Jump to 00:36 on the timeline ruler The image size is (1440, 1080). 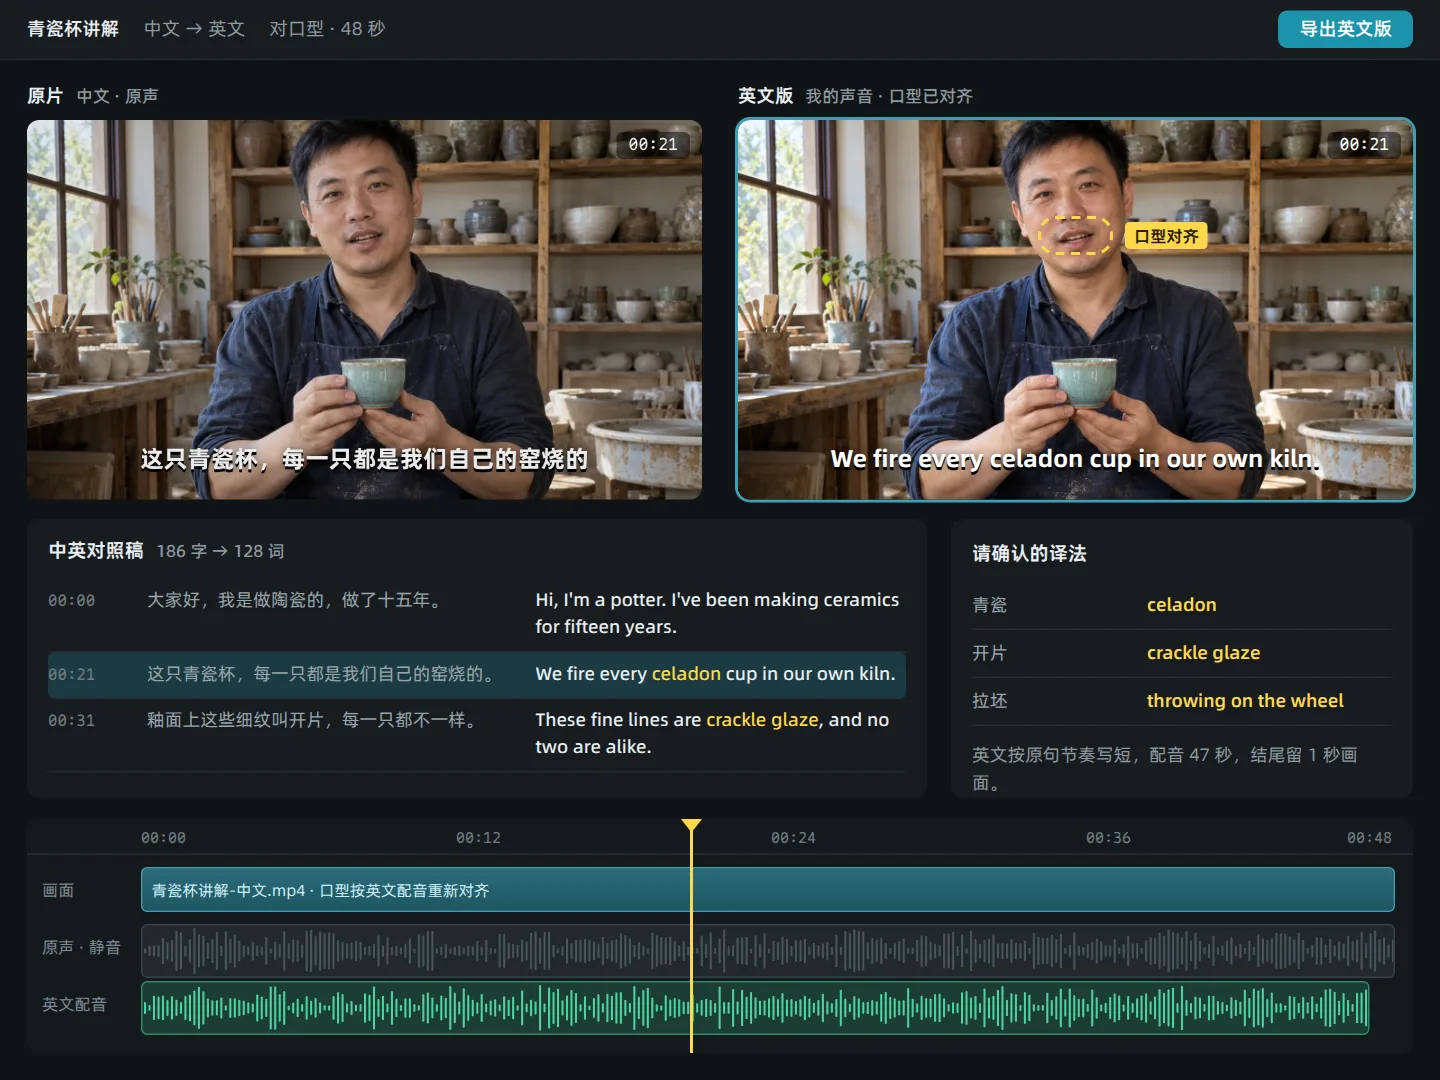[1108, 838]
